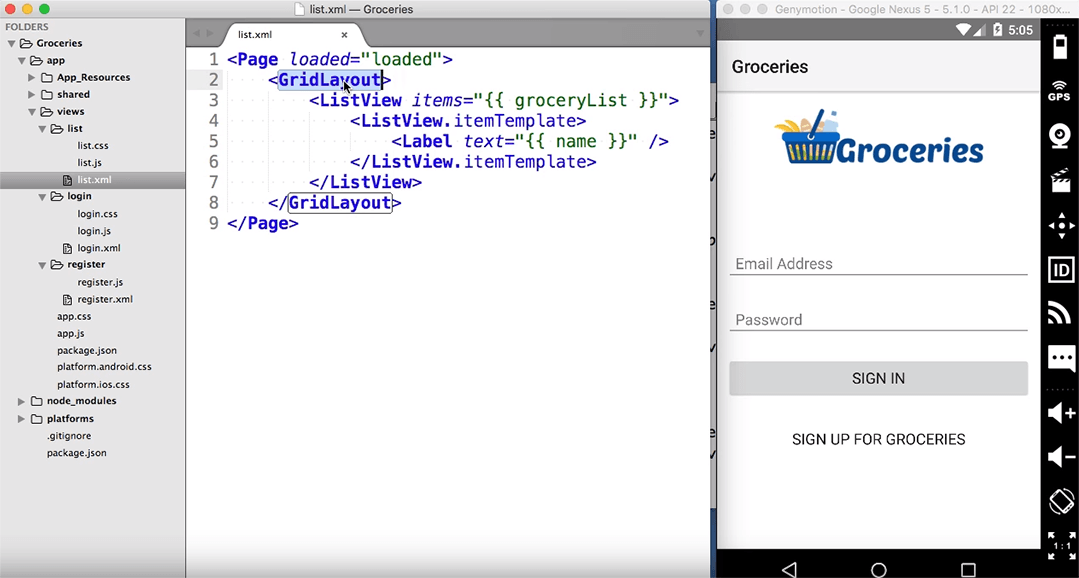Collapse the login folder

[42, 196]
